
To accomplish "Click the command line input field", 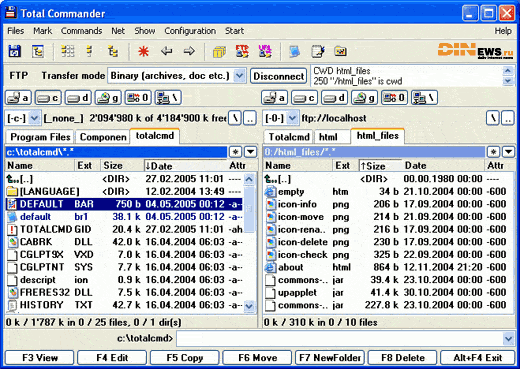I will (x=340, y=339).
